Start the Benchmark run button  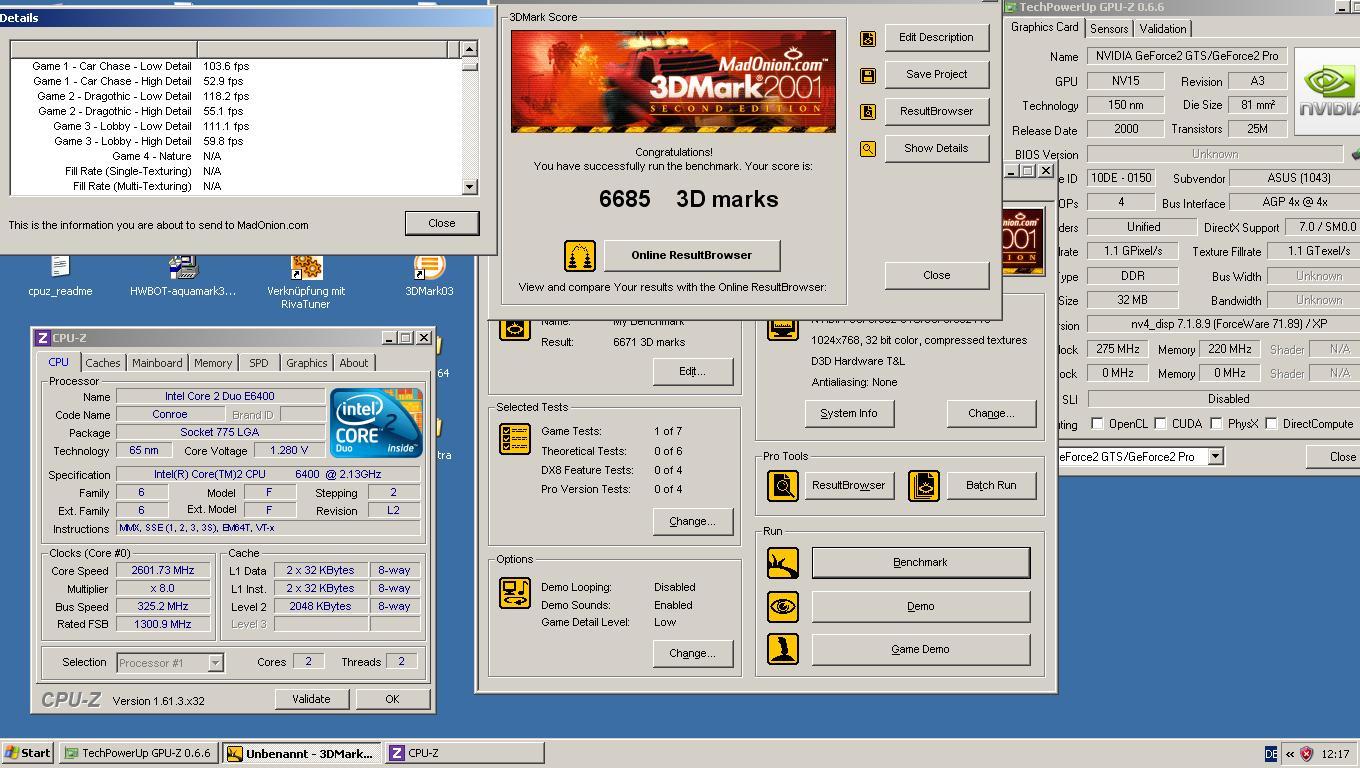click(920, 563)
